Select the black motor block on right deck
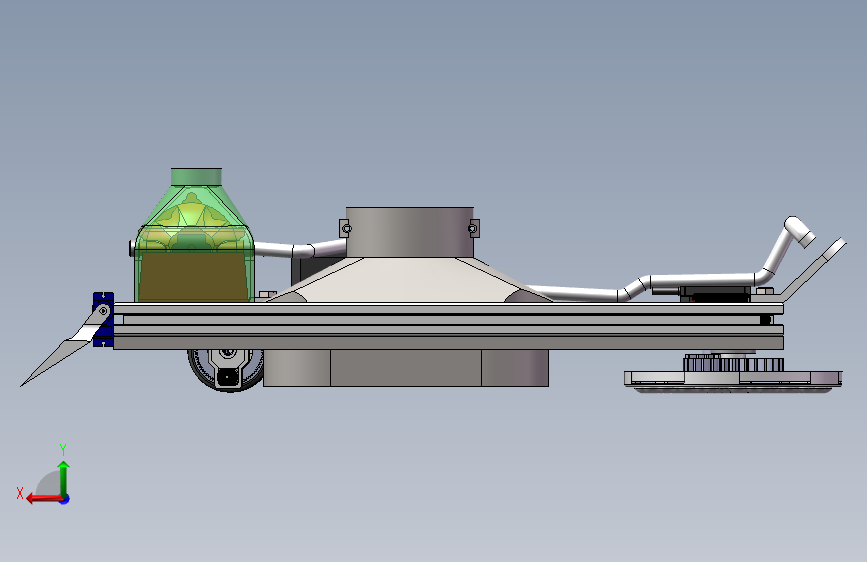 pos(715,294)
